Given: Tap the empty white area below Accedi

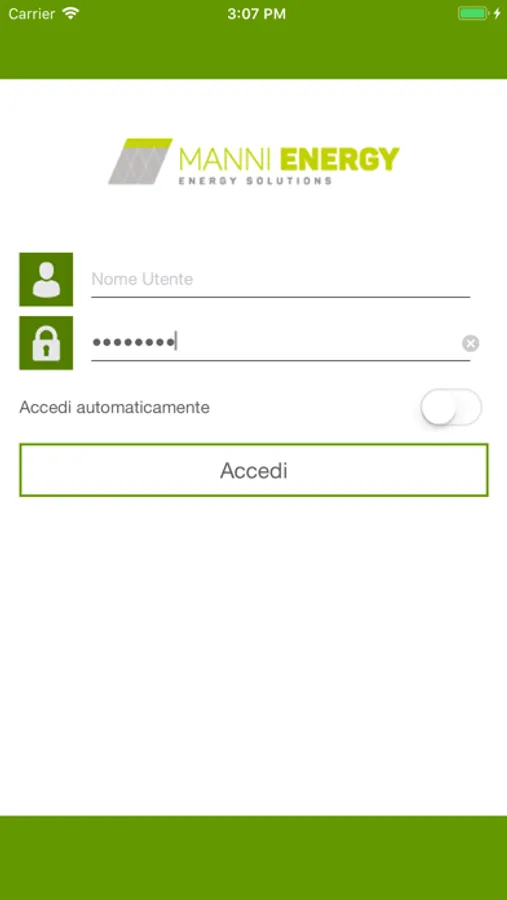Looking at the screenshot, I should [x=253, y=654].
